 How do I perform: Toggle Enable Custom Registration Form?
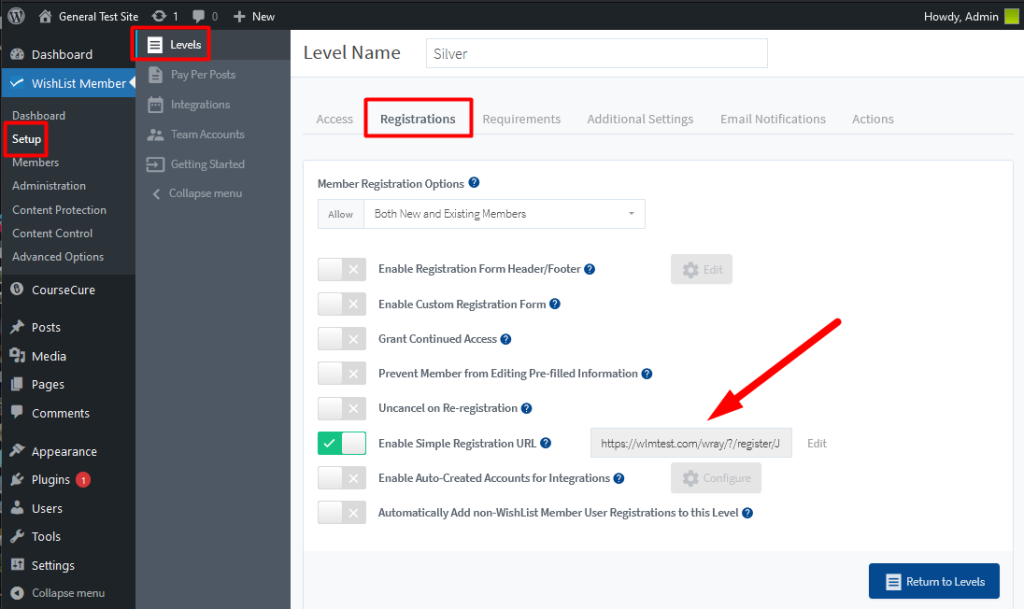342,304
